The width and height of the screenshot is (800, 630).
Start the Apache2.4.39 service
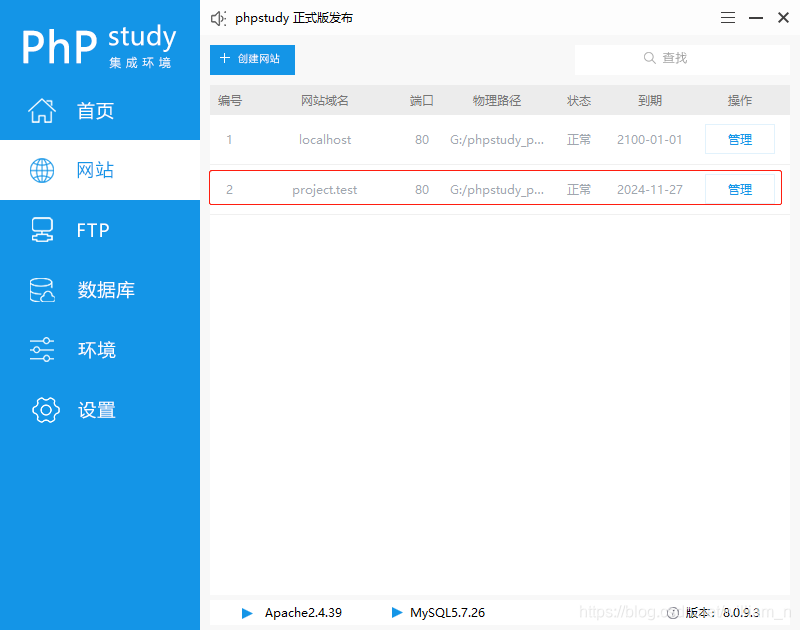point(247,613)
